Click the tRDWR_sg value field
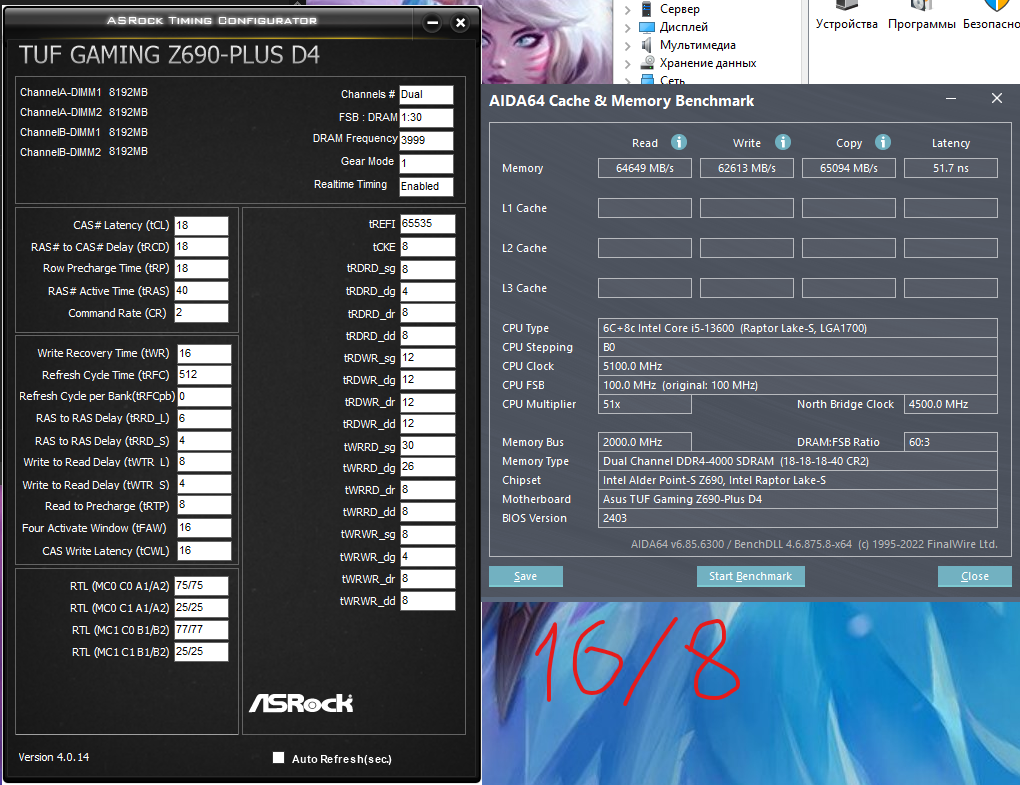Viewport: 1020px width, 785px height. (x=427, y=358)
